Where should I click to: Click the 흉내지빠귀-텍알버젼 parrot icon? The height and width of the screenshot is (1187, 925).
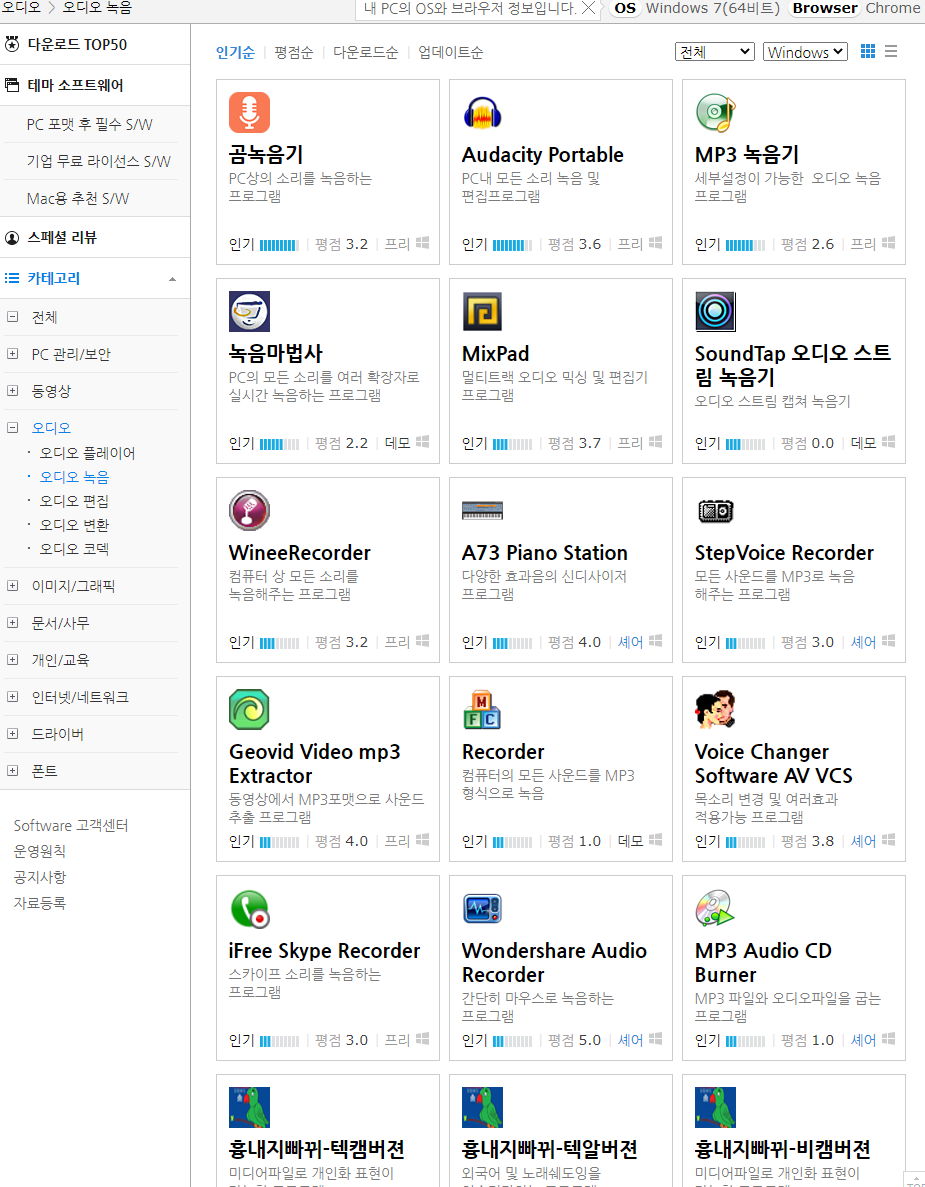click(x=482, y=1108)
